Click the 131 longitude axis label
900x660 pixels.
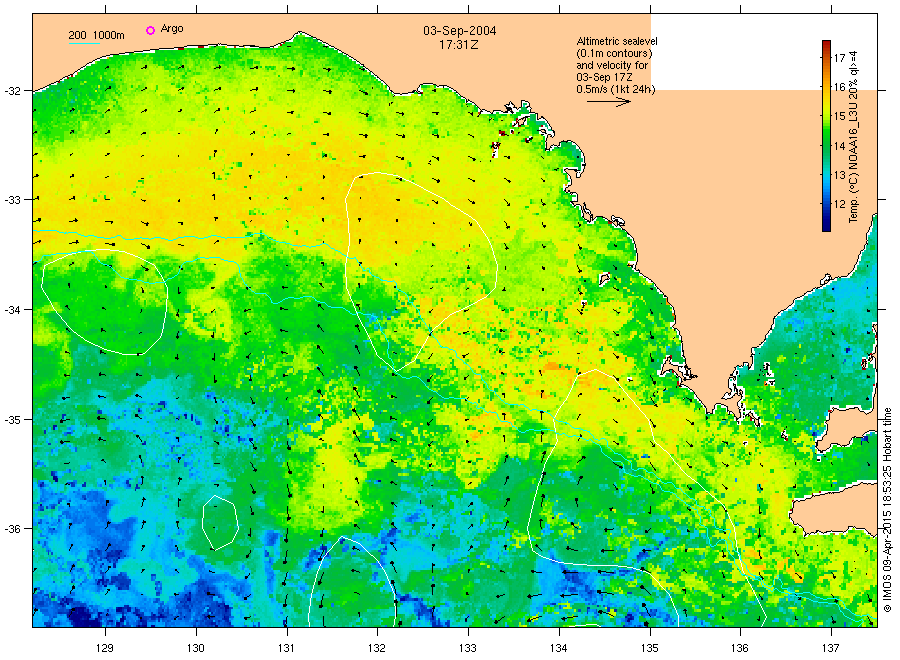point(286,649)
